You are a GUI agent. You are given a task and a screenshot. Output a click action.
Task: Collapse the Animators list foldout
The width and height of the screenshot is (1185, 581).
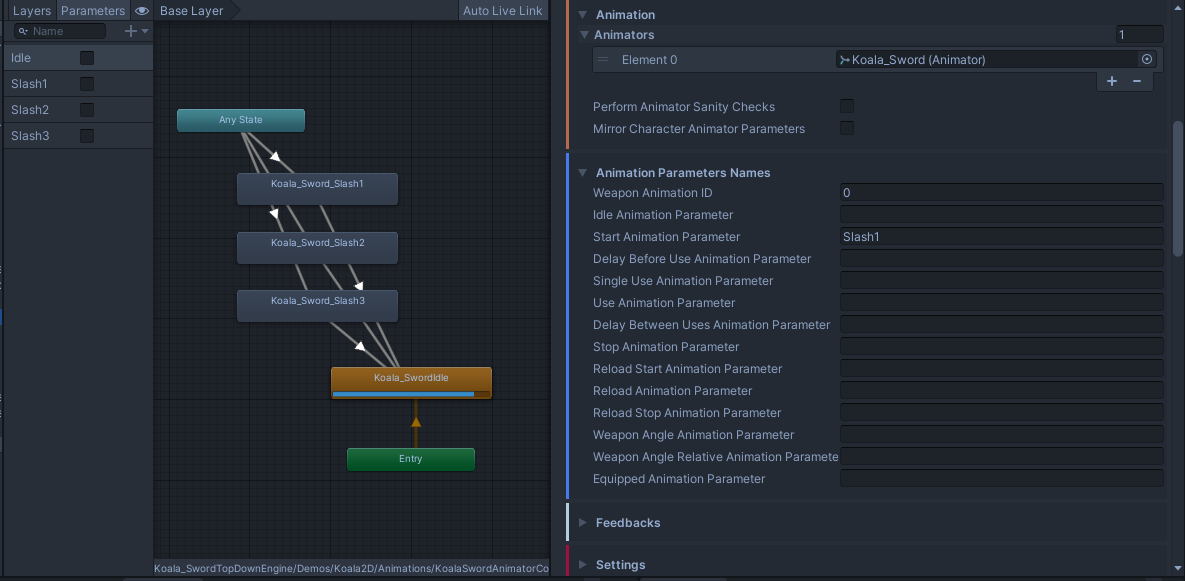(585, 35)
